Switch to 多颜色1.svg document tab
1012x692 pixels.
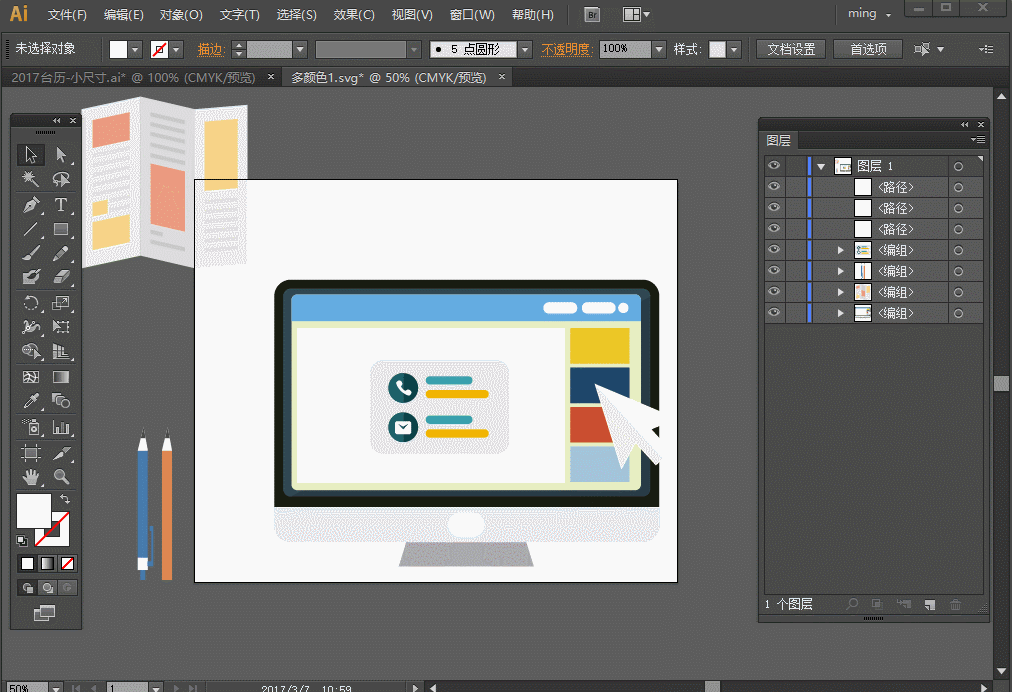pos(388,77)
